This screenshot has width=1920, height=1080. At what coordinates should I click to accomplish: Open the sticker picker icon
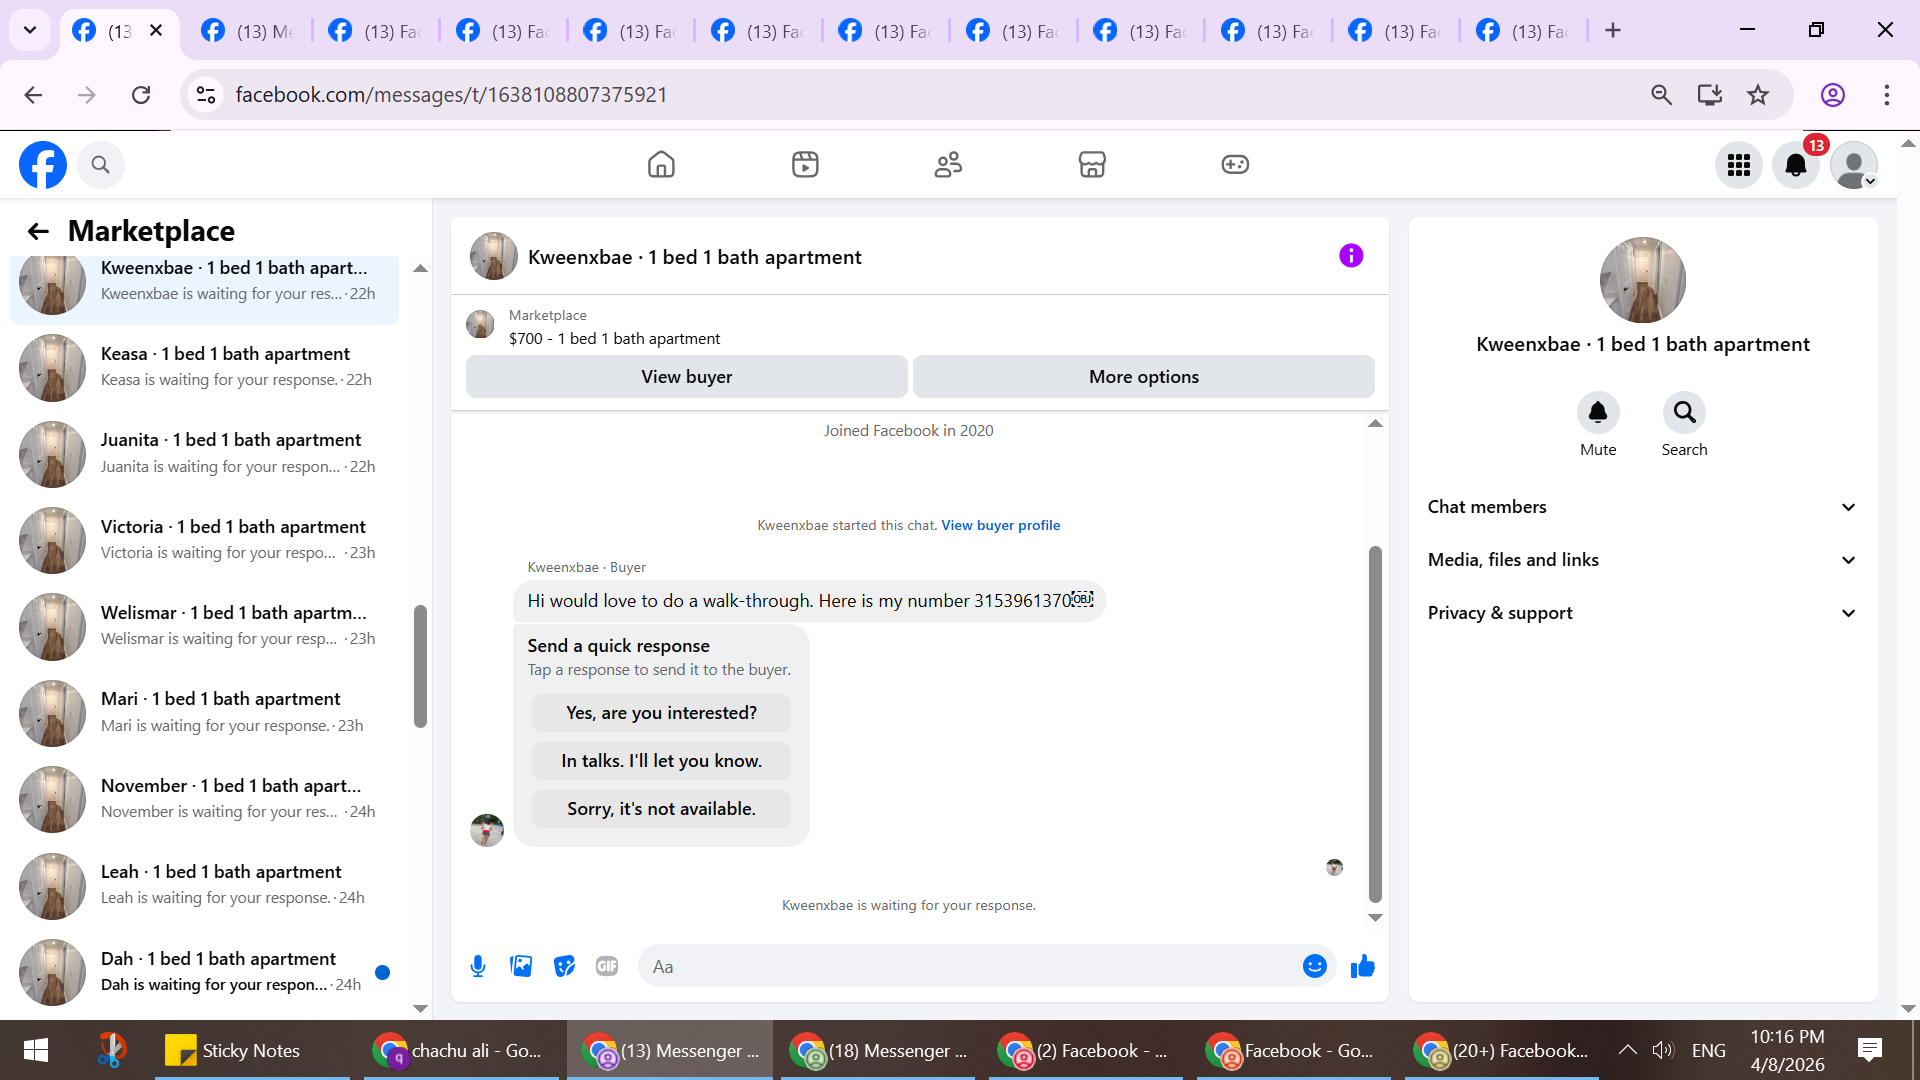(564, 966)
